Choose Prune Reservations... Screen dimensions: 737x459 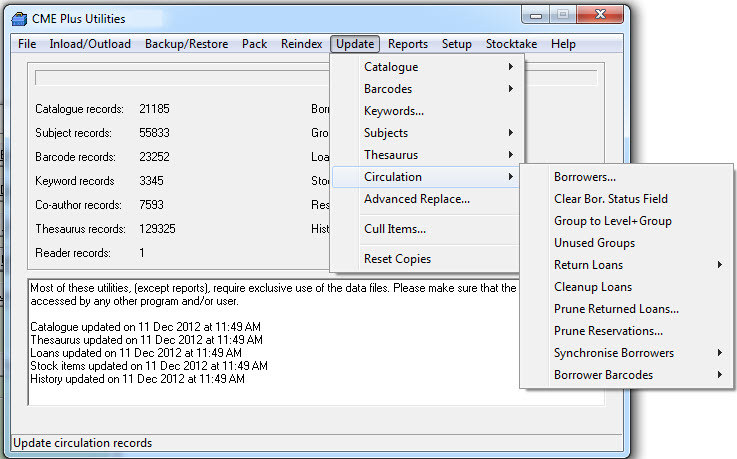click(x=627, y=331)
